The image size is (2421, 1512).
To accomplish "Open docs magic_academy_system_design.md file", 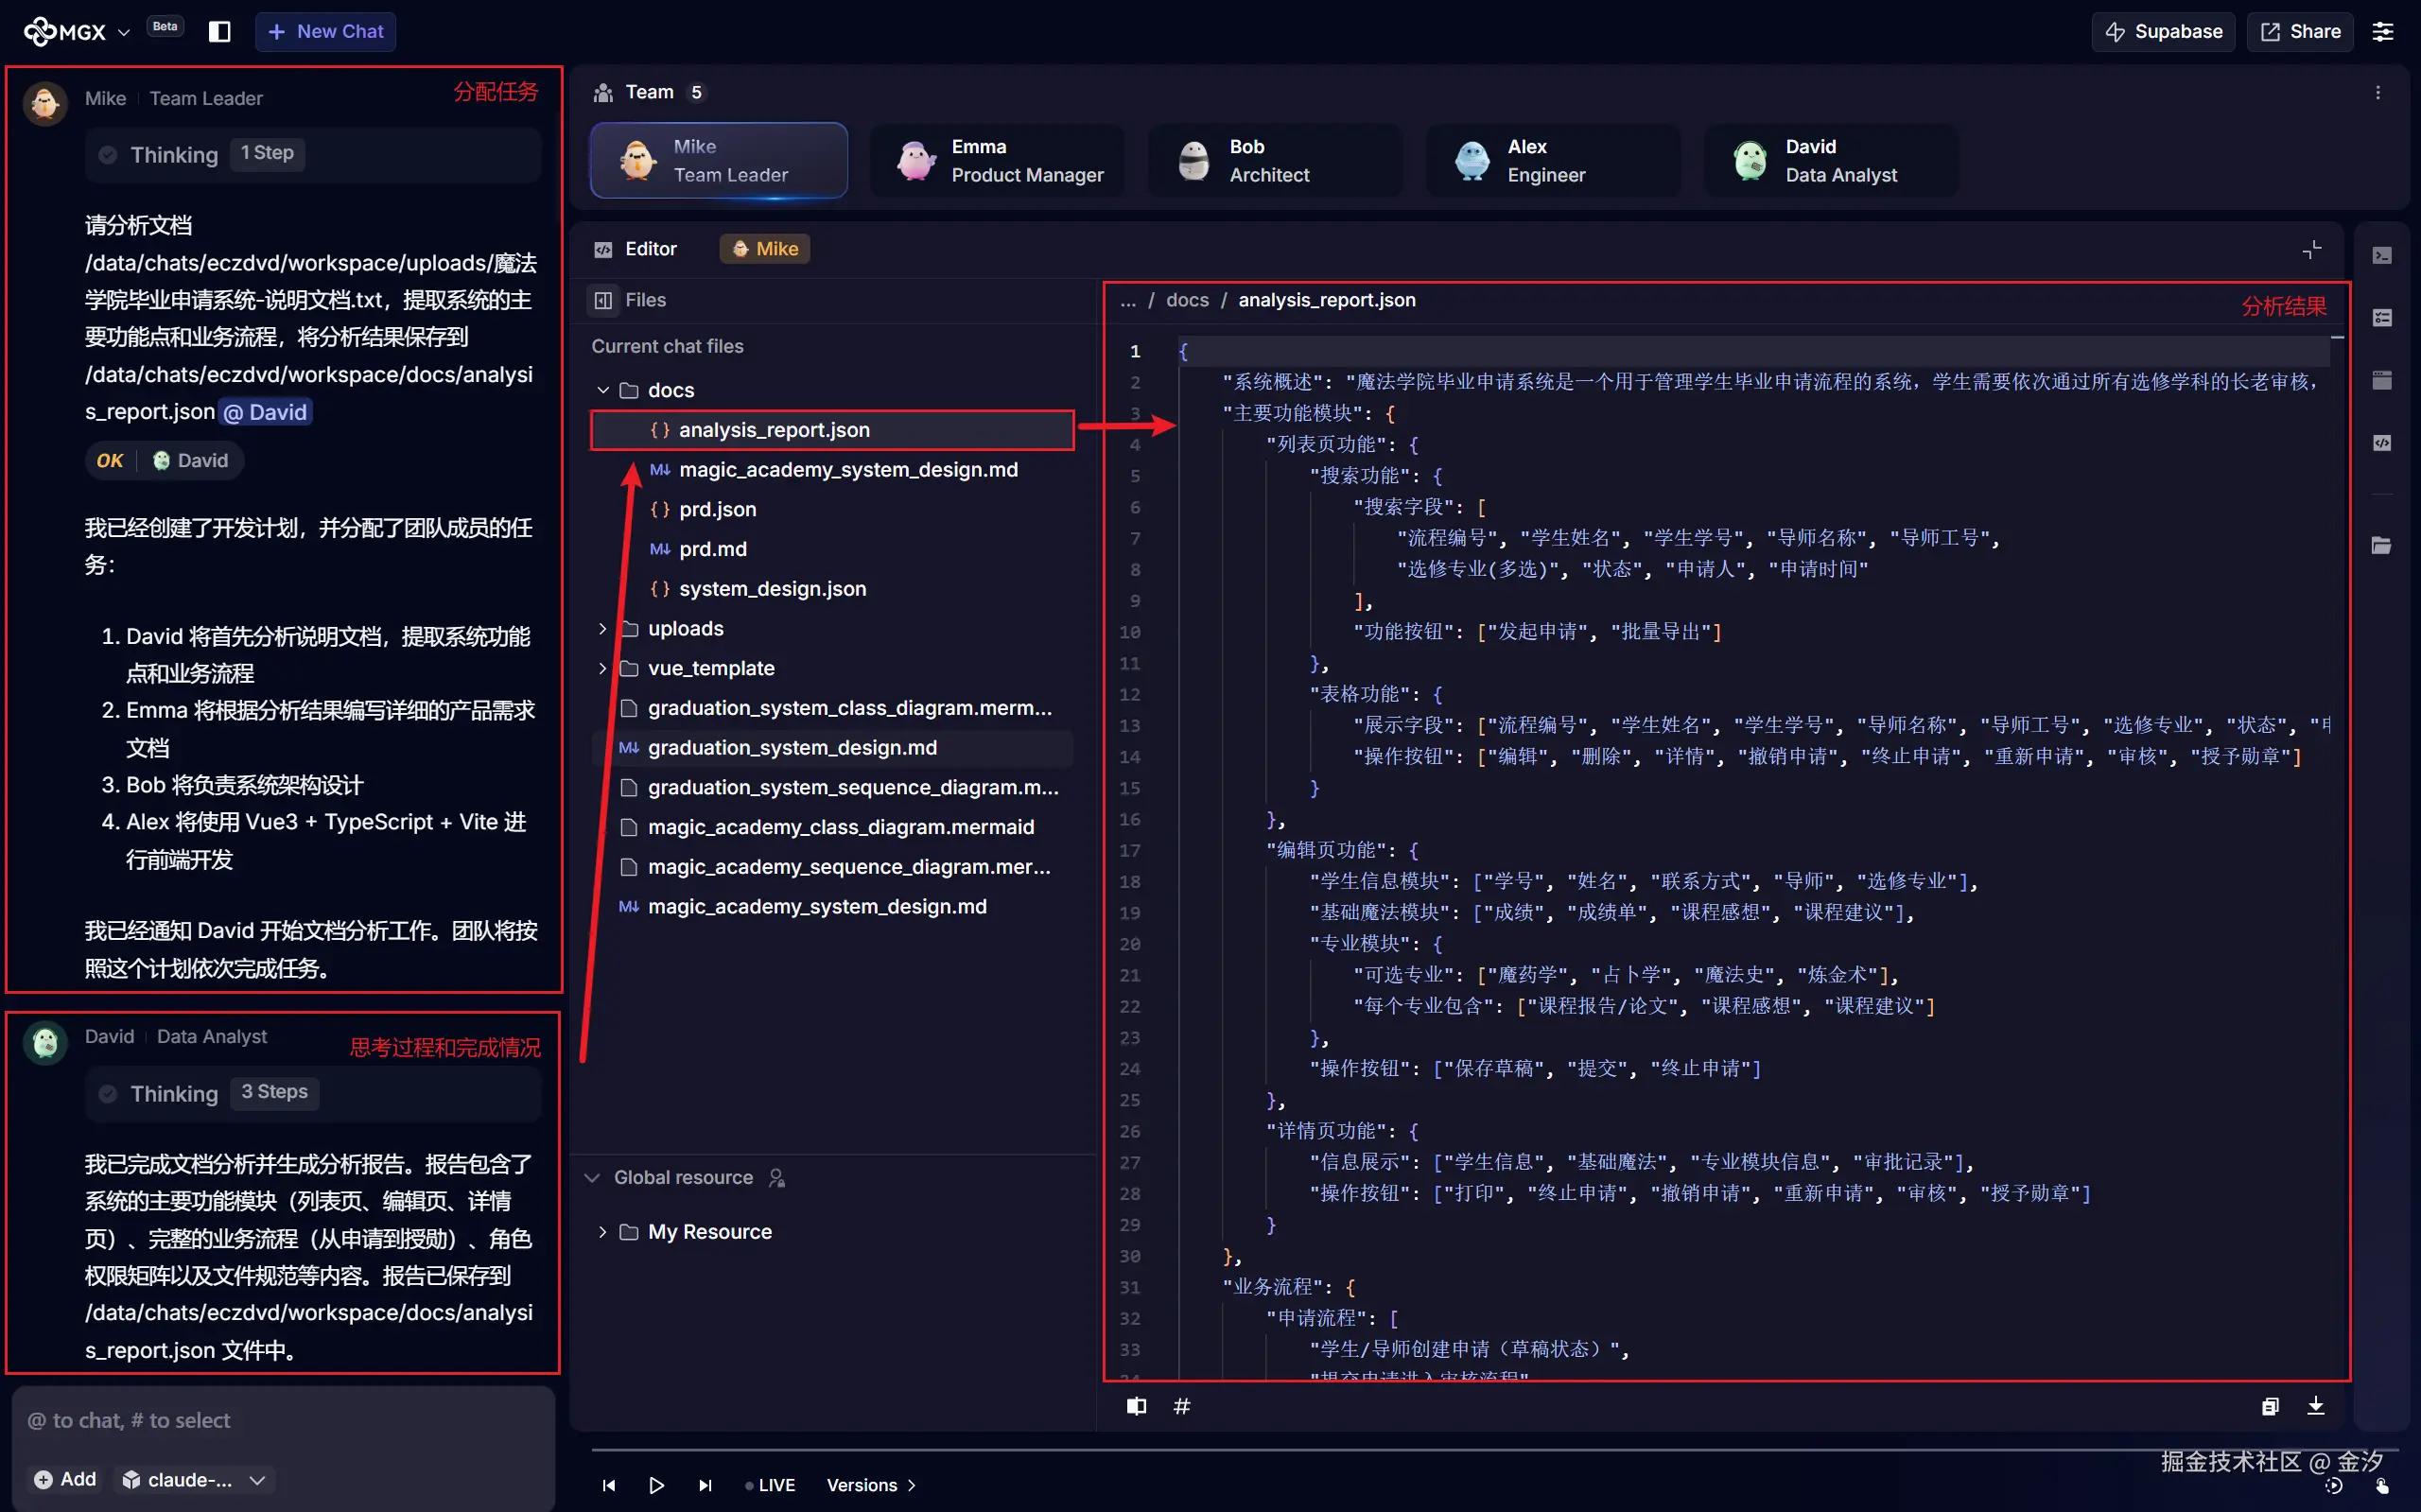I will pos(832,470).
